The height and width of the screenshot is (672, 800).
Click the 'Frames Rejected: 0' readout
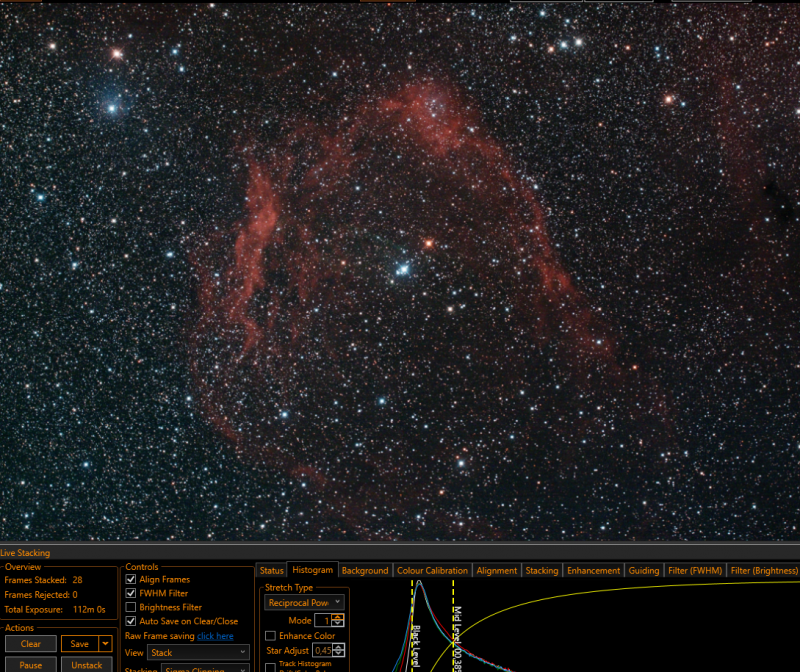click(x=41, y=594)
